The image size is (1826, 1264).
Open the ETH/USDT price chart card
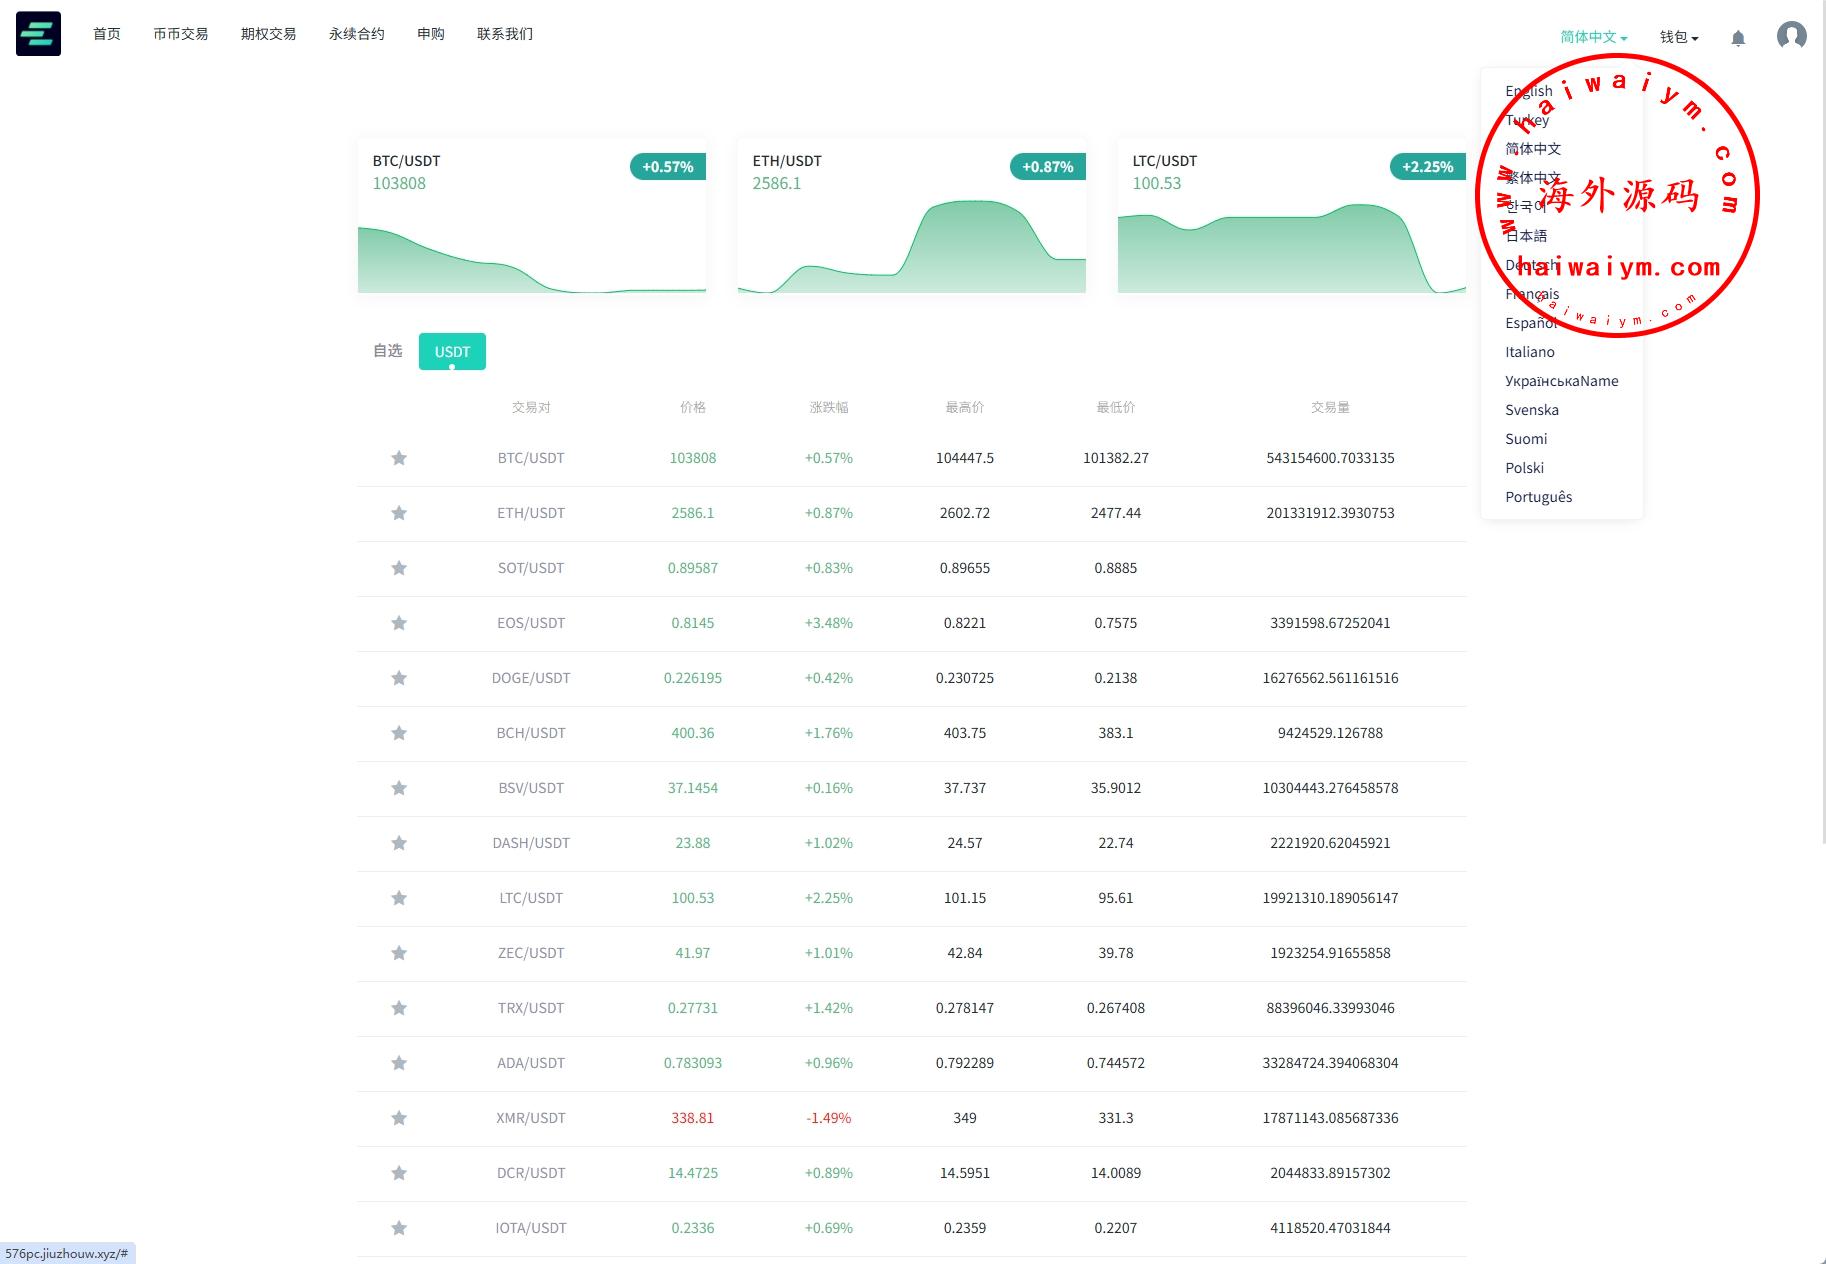911,216
